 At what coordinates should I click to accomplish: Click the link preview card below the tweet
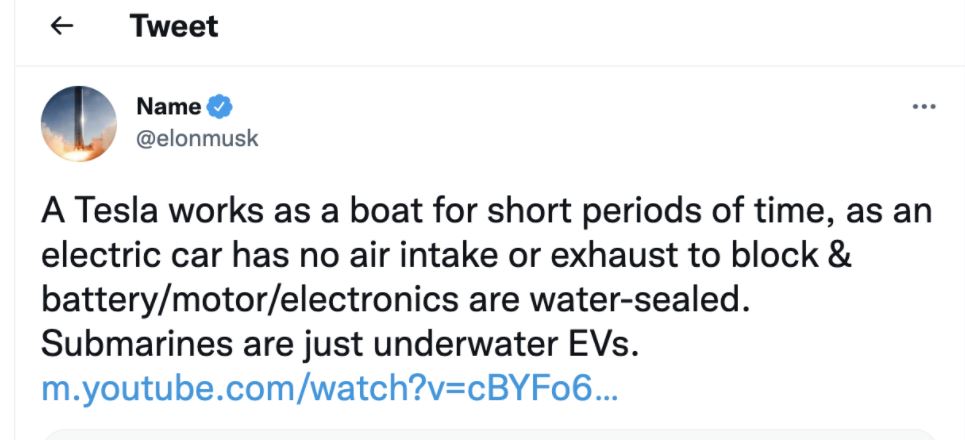[x=490, y=433]
